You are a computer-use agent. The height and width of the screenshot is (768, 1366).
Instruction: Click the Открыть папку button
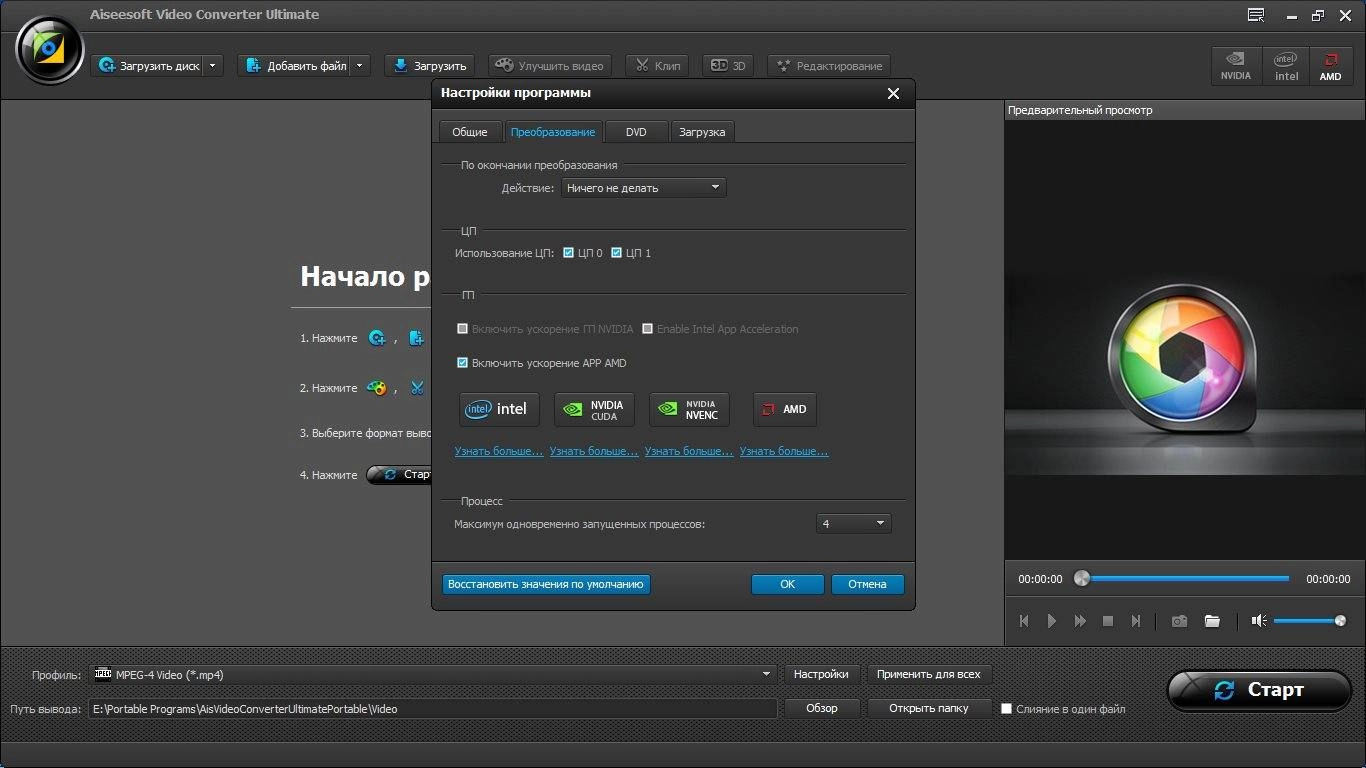tap(929, 708)
